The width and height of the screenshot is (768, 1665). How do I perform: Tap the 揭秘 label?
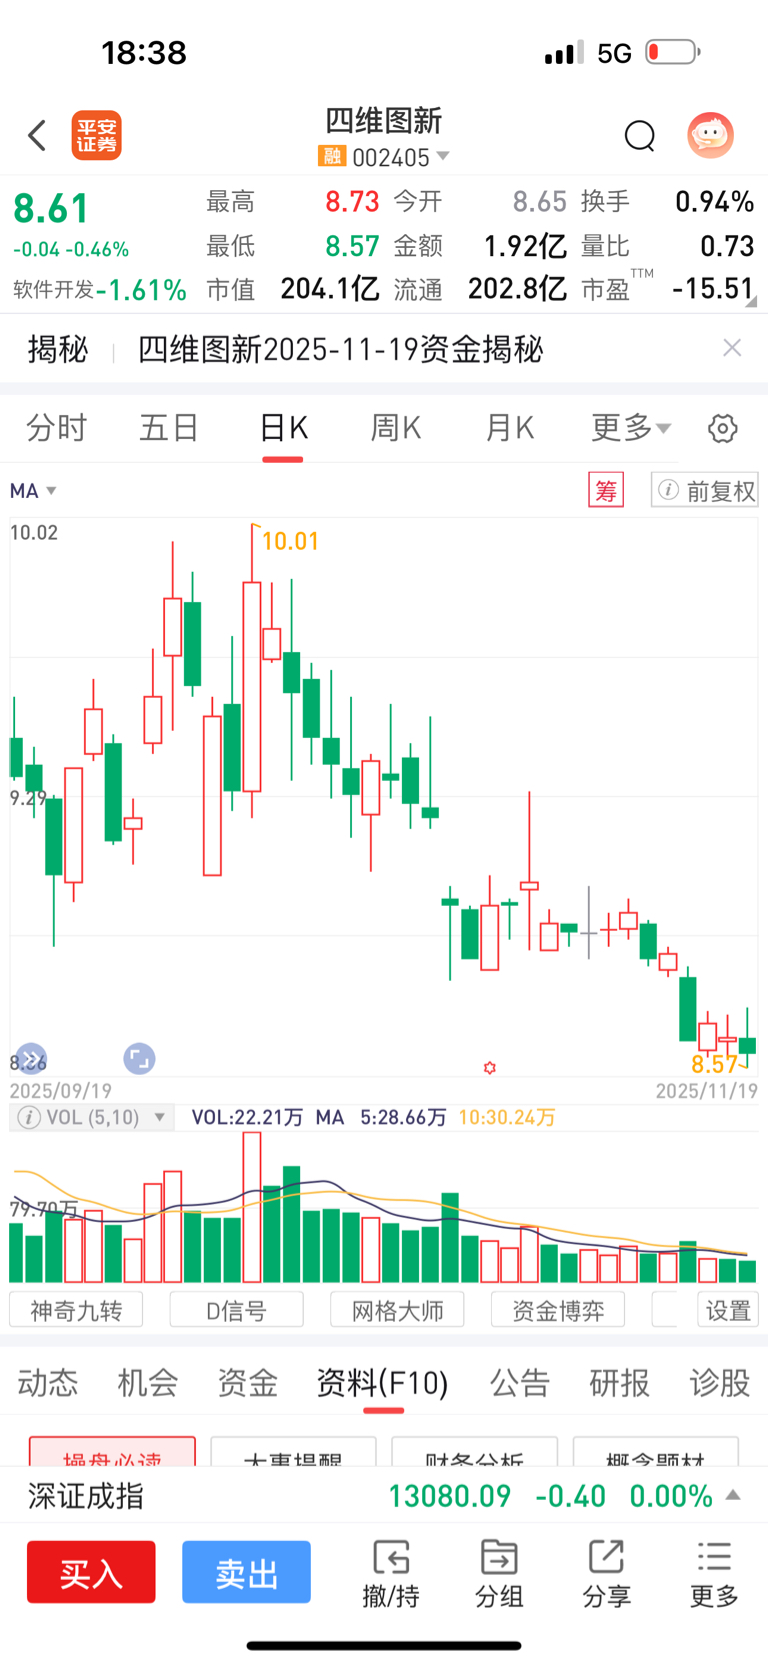[x=58, y=349]
